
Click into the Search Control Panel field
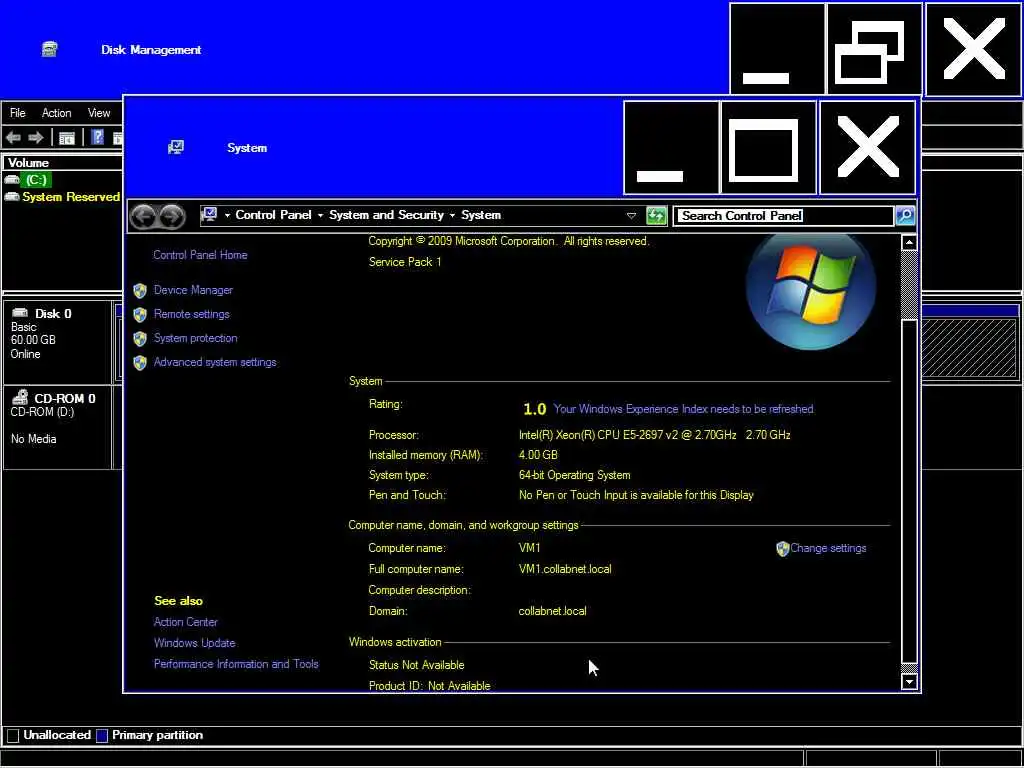tap(784, 216)
